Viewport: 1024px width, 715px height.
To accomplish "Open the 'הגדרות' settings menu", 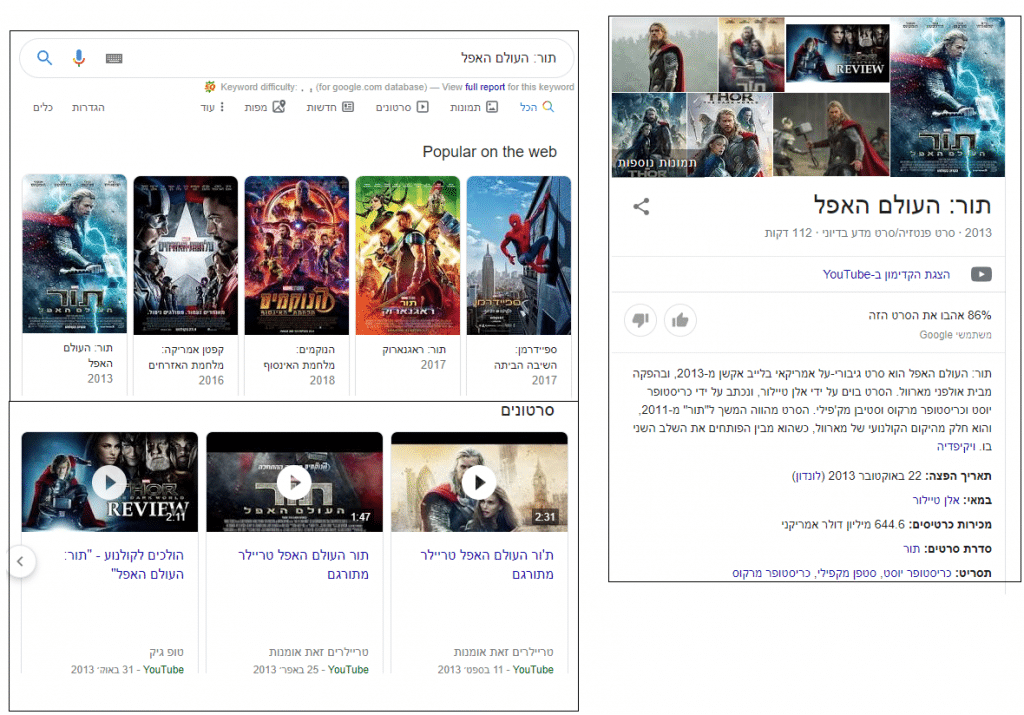I will tap(88, 107).
